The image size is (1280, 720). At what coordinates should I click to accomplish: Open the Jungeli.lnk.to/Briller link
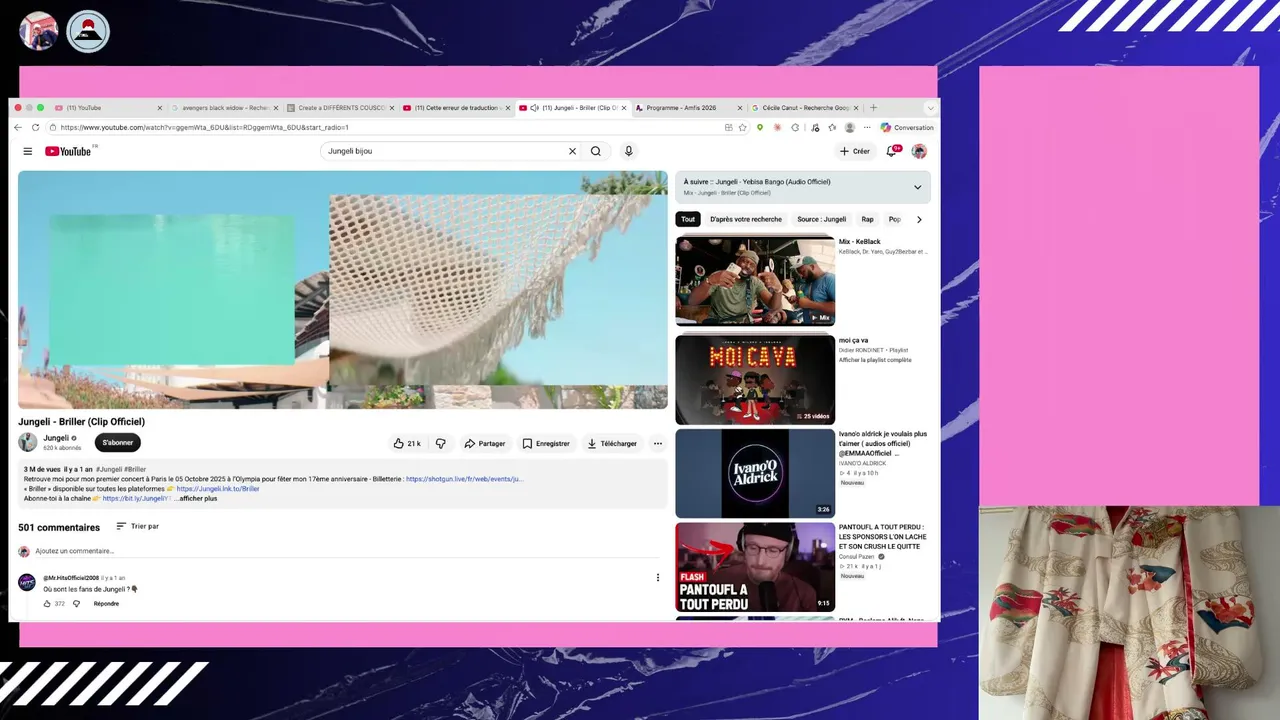pos(218,489)
